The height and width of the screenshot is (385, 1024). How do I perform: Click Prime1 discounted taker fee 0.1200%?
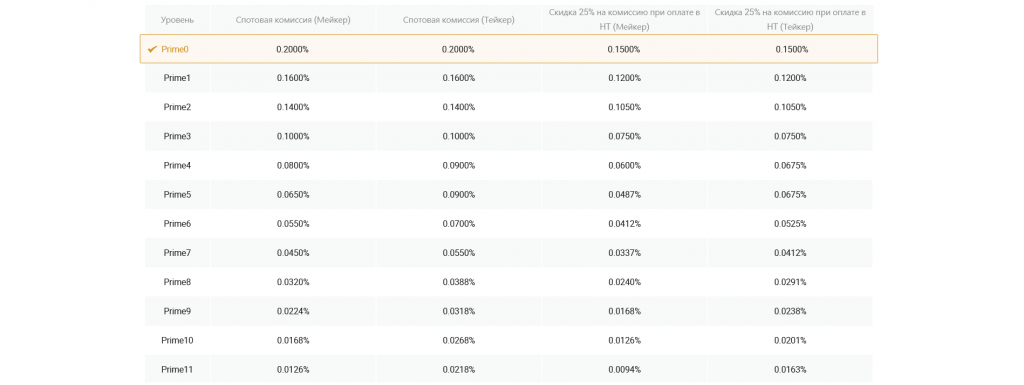tap(790, 78)
